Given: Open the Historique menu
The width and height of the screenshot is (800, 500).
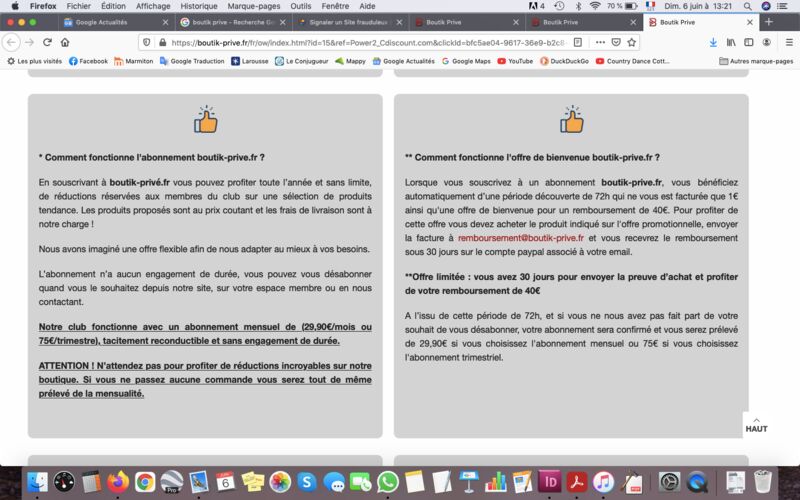Looking at the screenshot, I should 198,6.
